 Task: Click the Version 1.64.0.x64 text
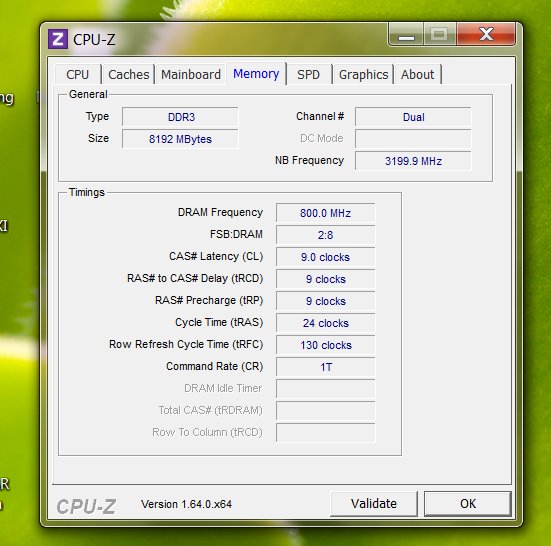tap(186, 504)
